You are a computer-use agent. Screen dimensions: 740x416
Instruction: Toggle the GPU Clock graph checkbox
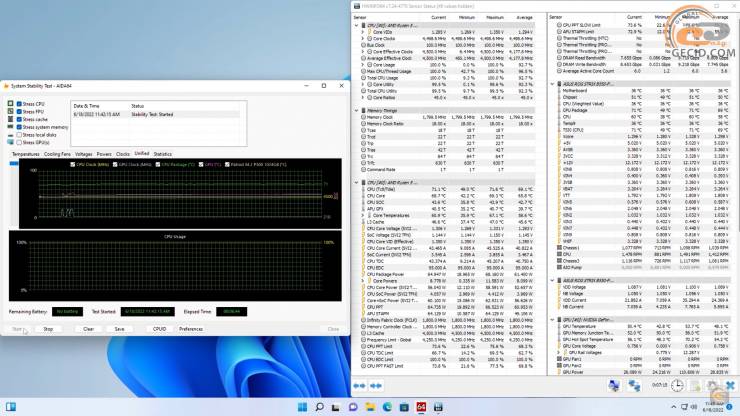click(115, 164)
